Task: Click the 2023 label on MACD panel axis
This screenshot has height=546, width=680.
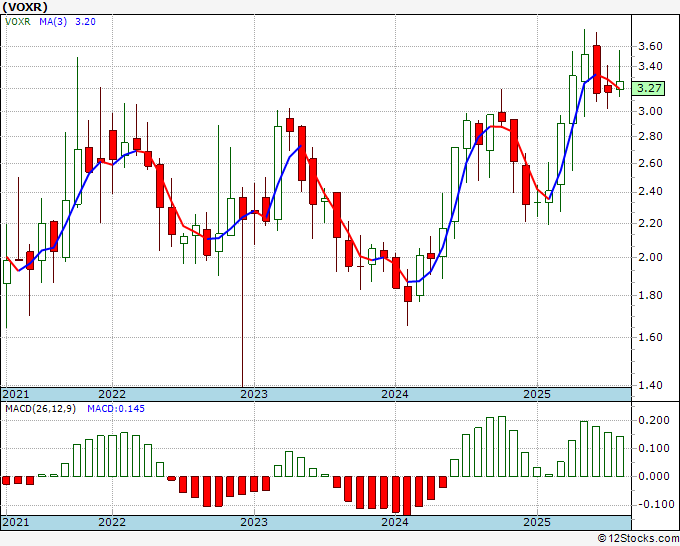Action: coord(254,522)
